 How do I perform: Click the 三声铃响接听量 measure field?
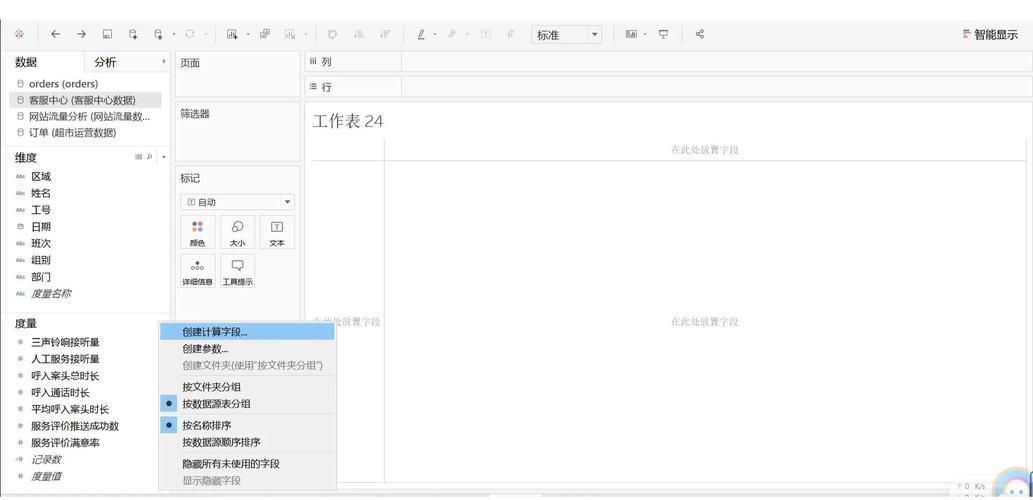[65, 343]
